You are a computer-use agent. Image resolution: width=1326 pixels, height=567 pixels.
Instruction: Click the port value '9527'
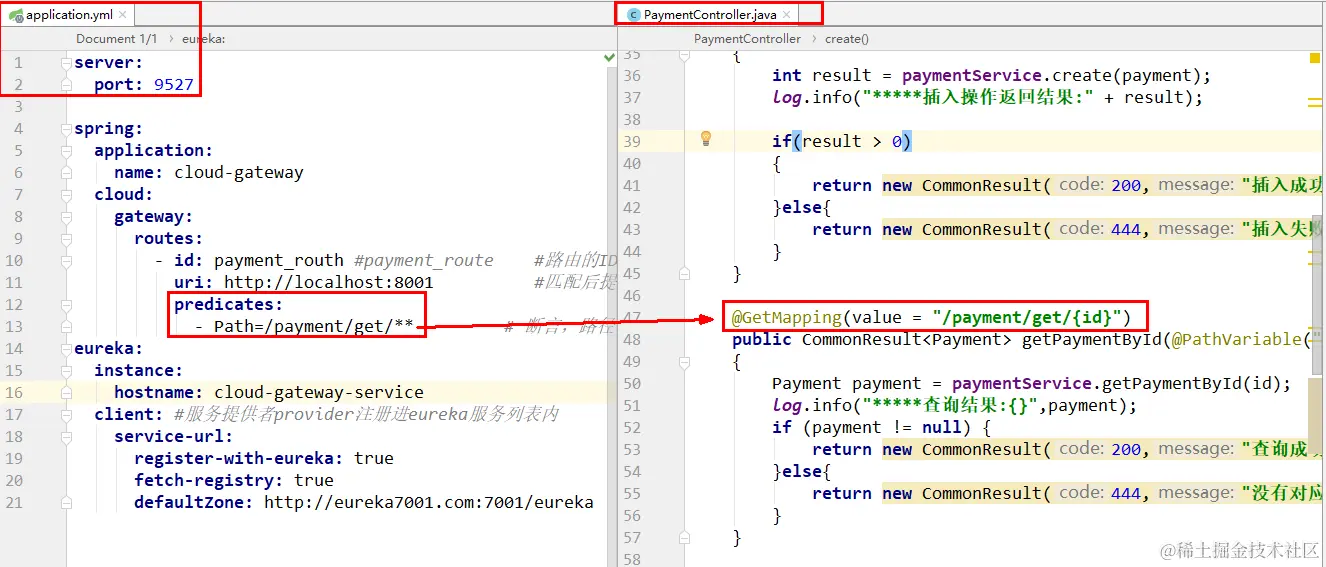[x=174, y=84]
